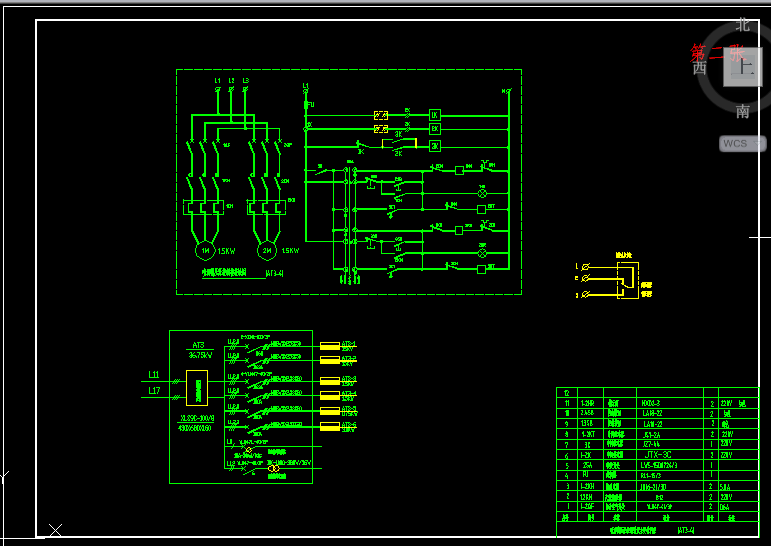Rotate view to 西 on the ViewCube compass
Viewport: 771px width, 546px height.
700,68
